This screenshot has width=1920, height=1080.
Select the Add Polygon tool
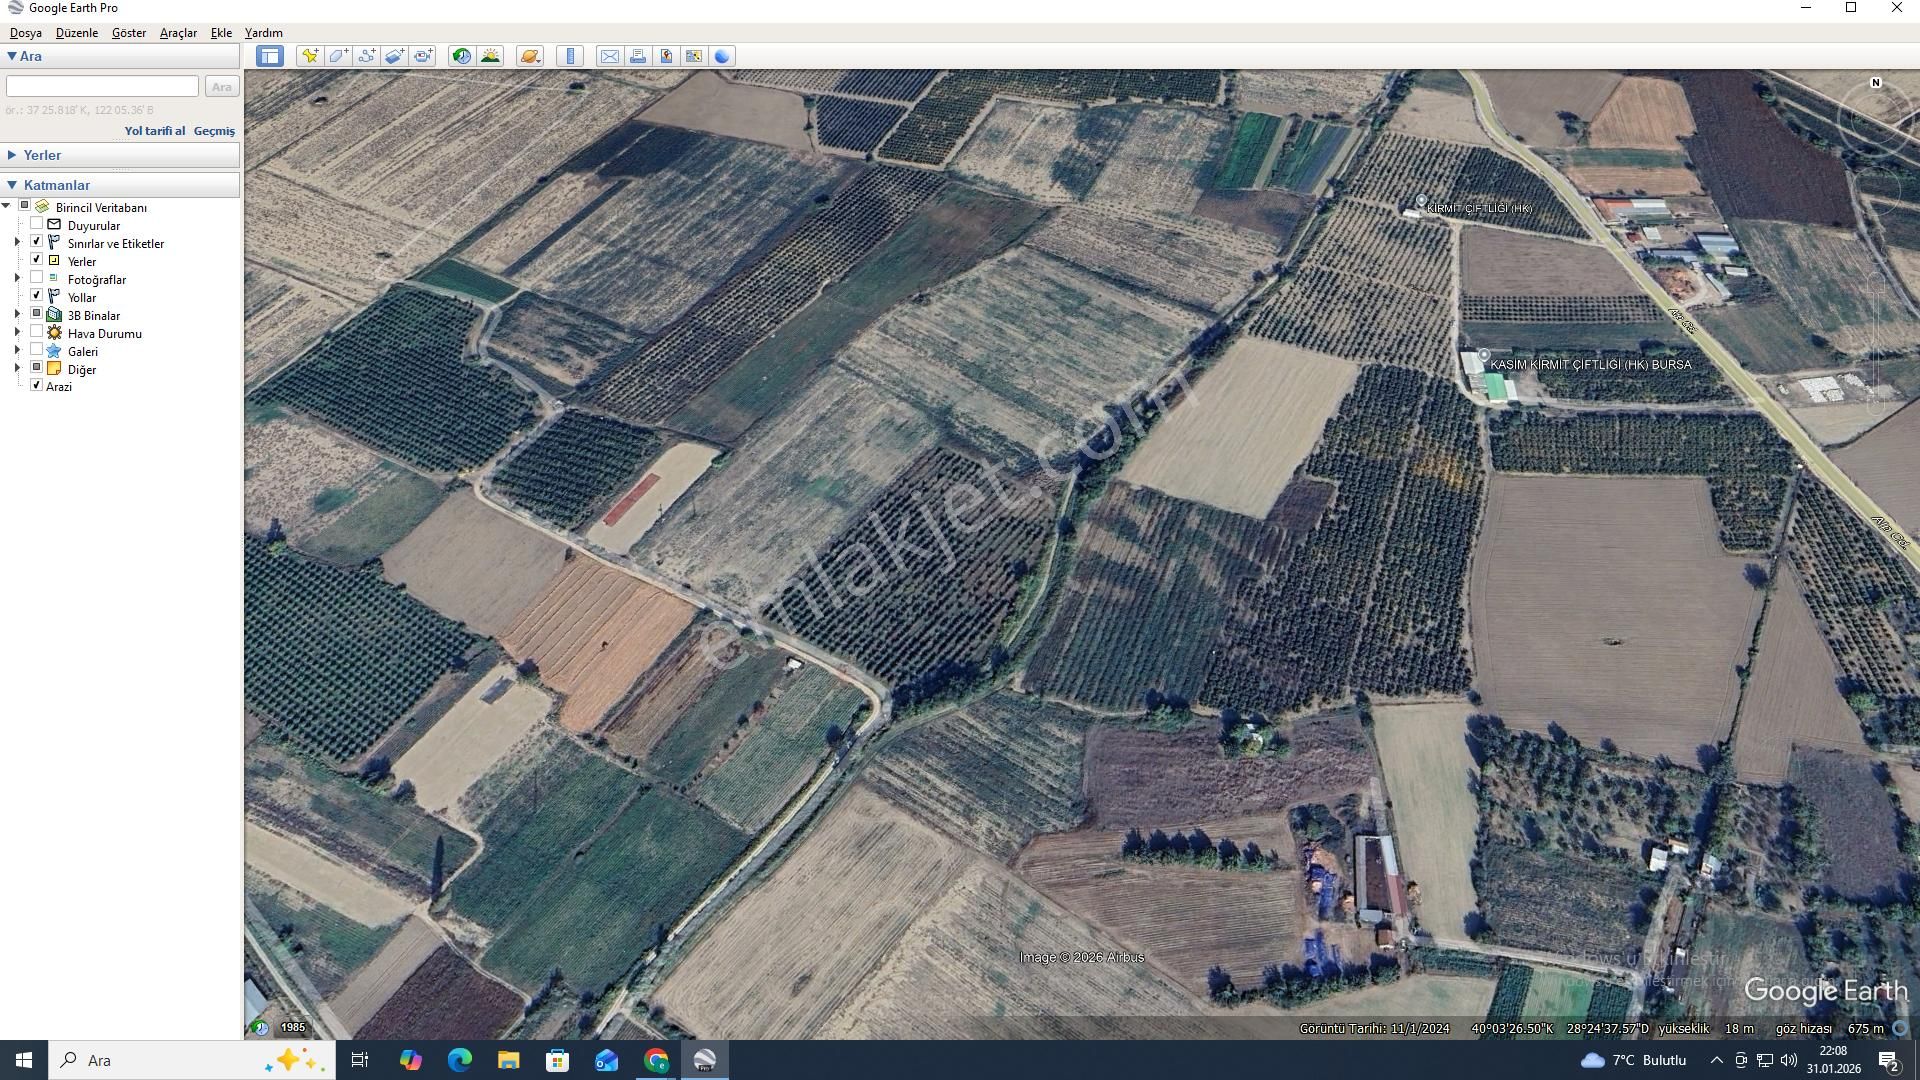338,56
